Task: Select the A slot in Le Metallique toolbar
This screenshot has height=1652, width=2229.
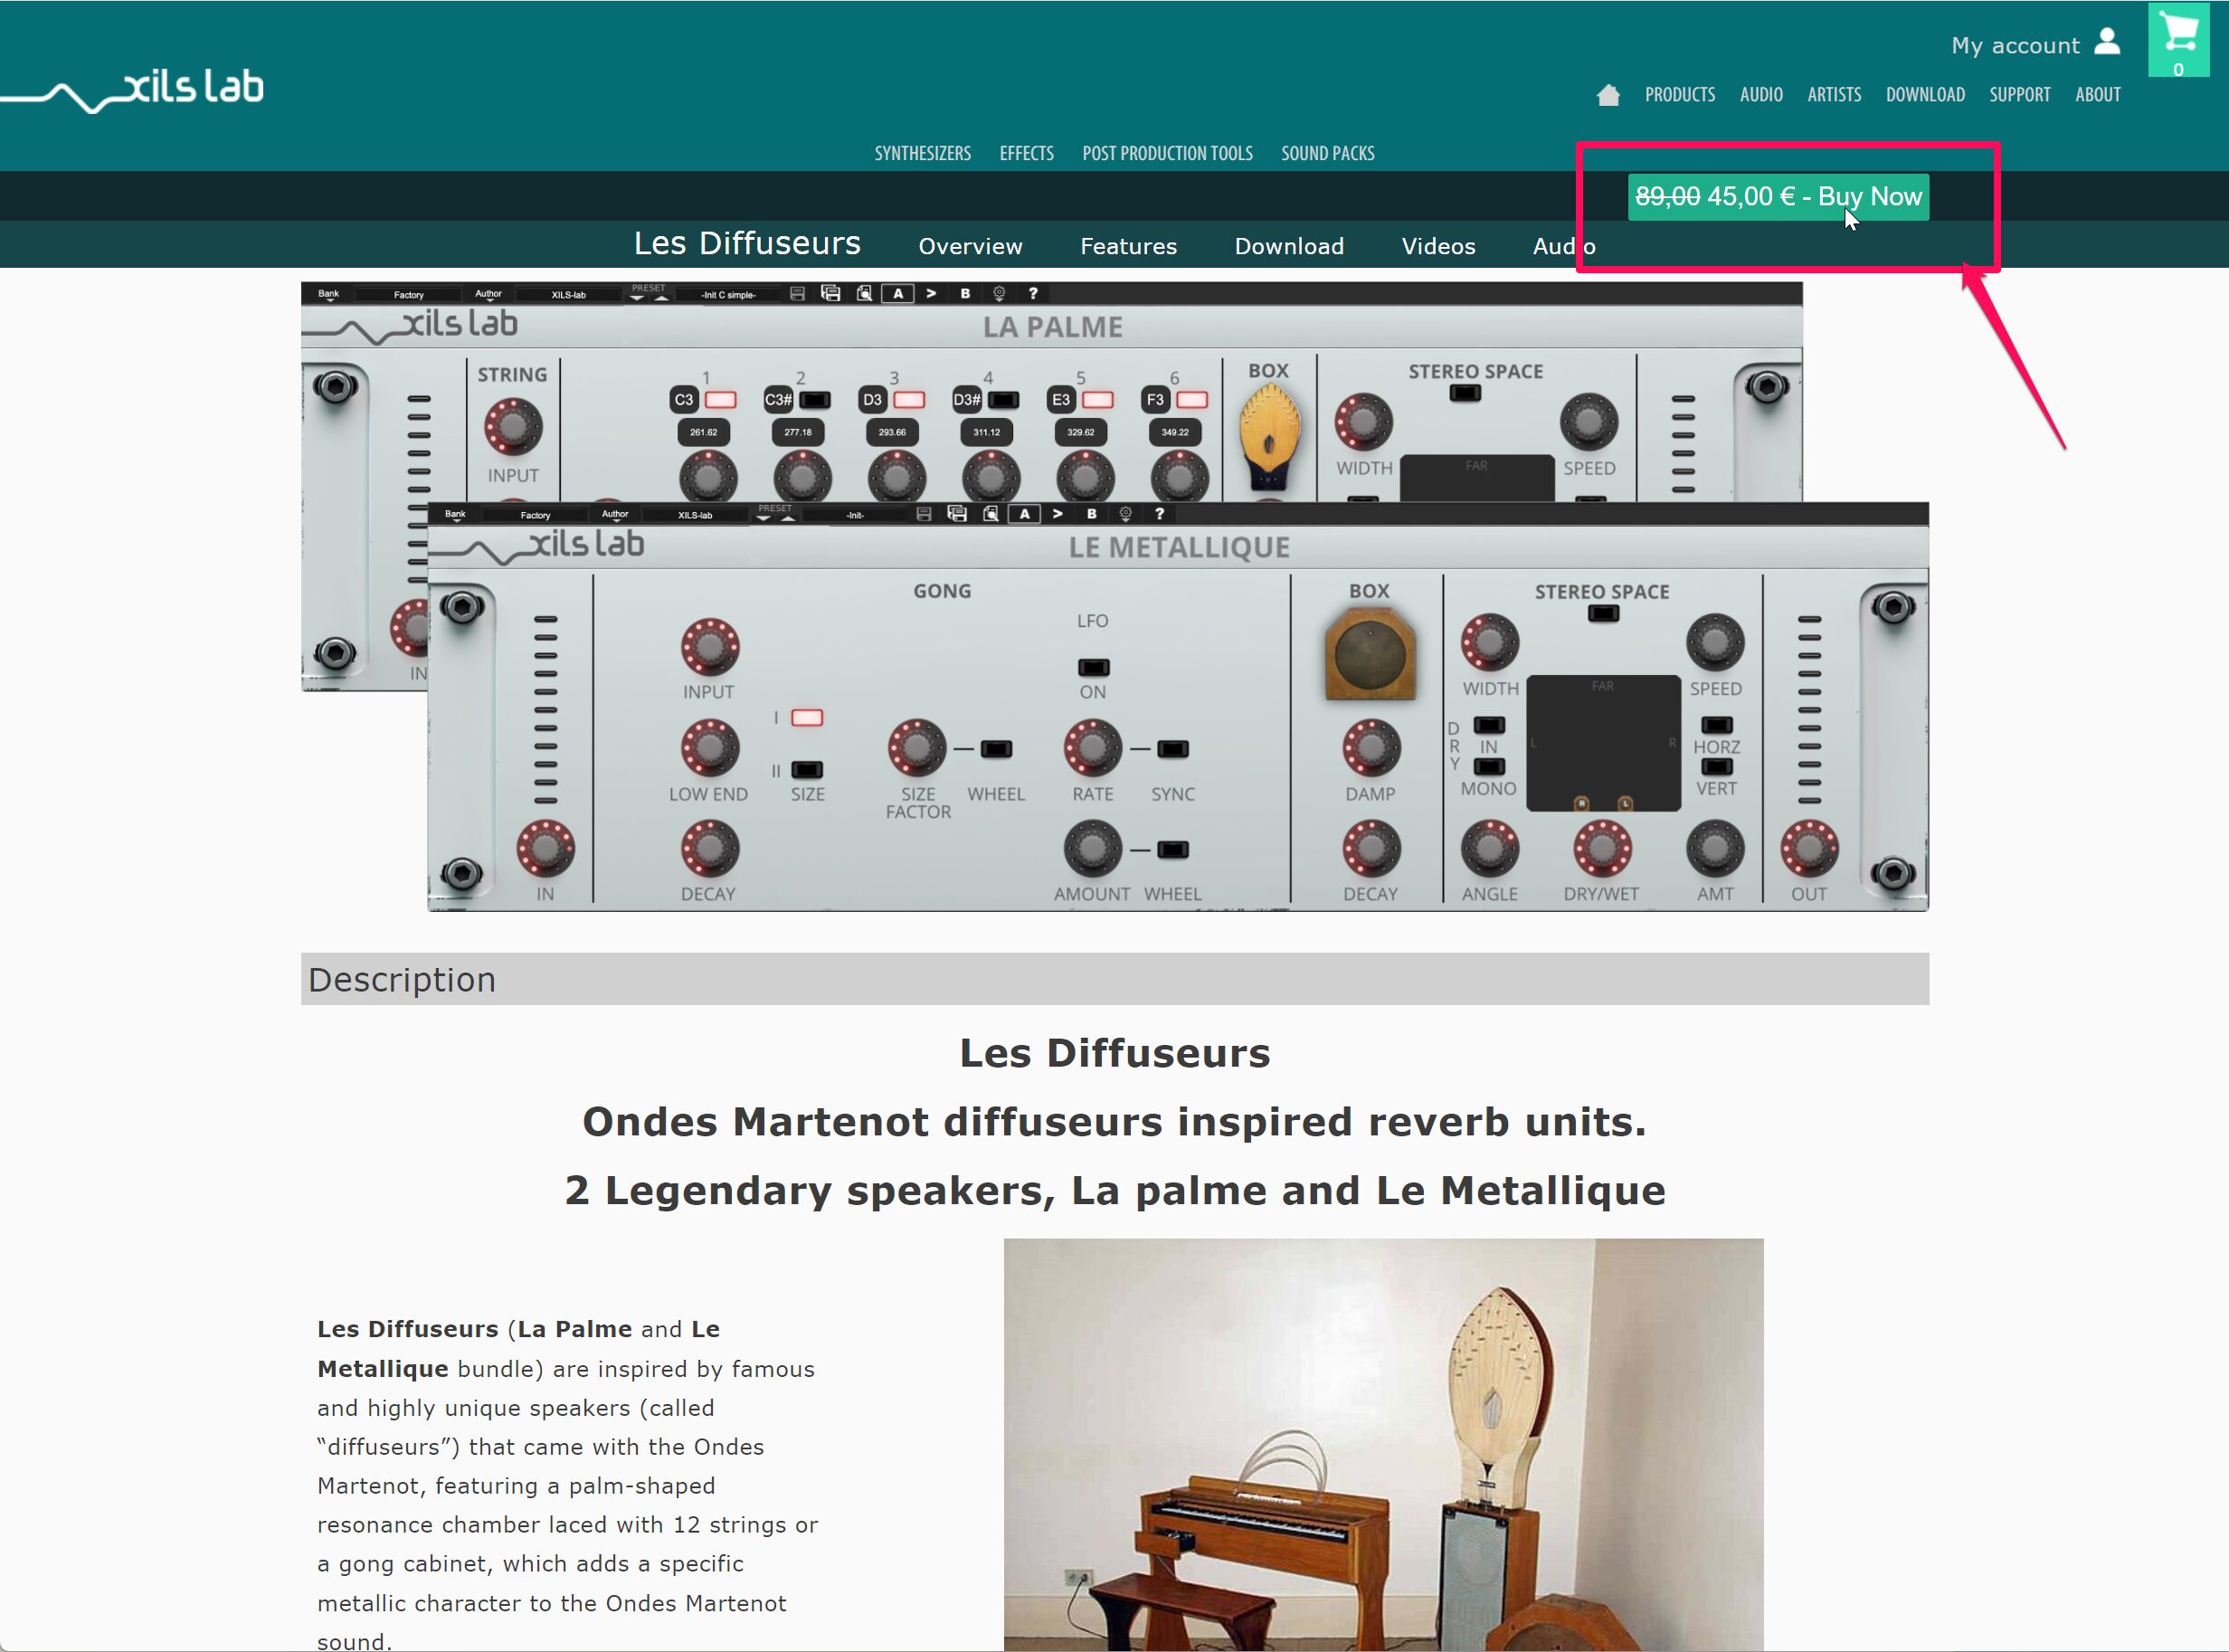Action: 1025,513
